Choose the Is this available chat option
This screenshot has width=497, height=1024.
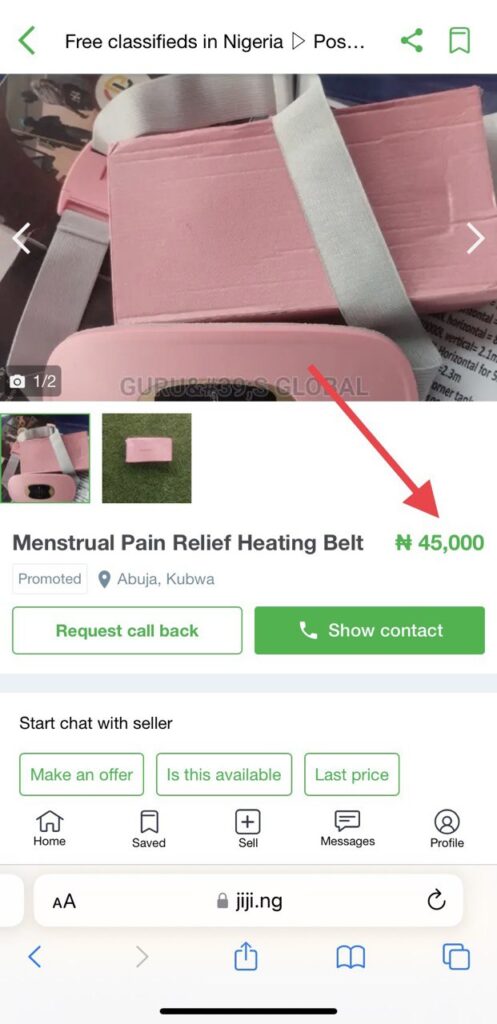pyautogui.click(x=224, y=775)
